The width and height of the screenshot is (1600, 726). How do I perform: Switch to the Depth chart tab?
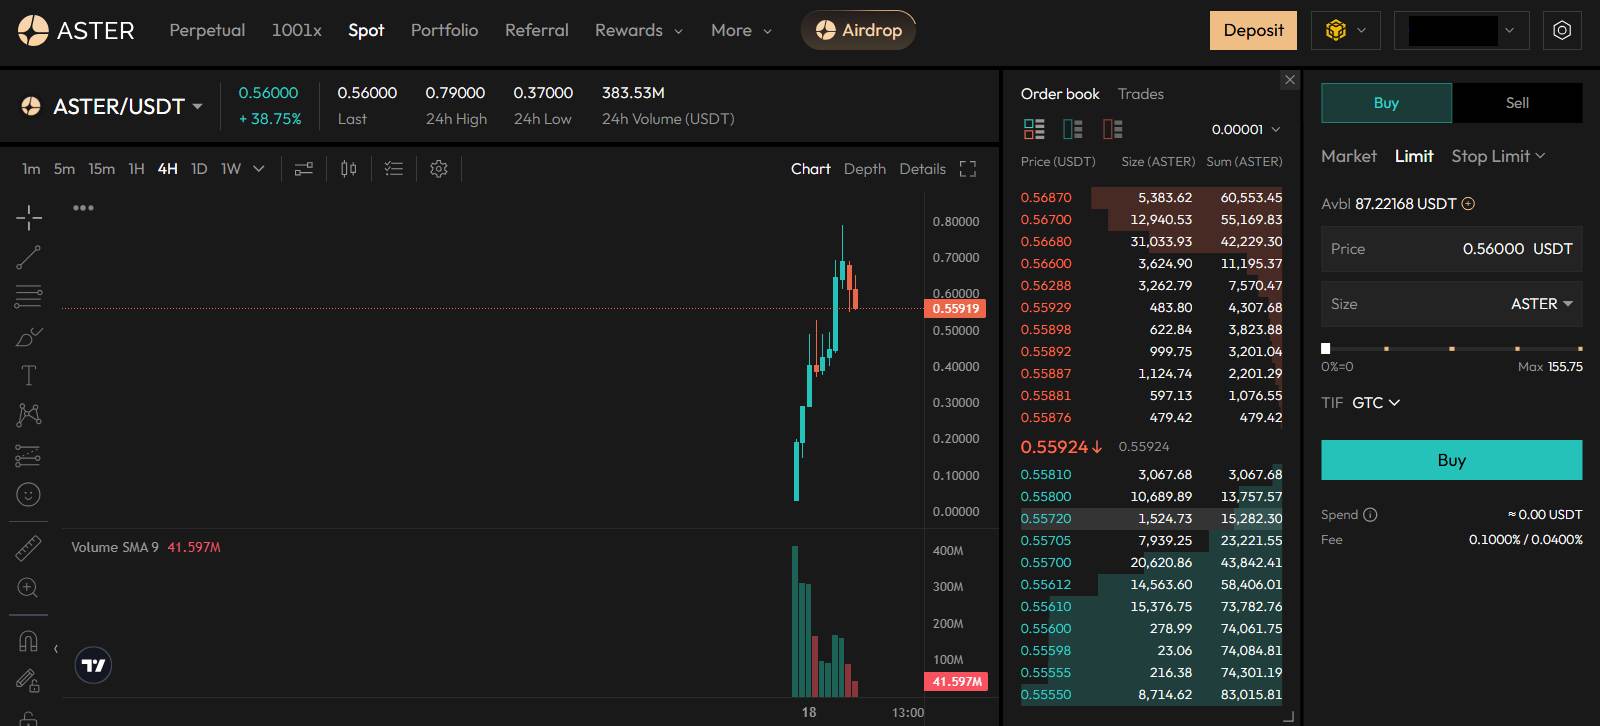[x=865, y=169]
